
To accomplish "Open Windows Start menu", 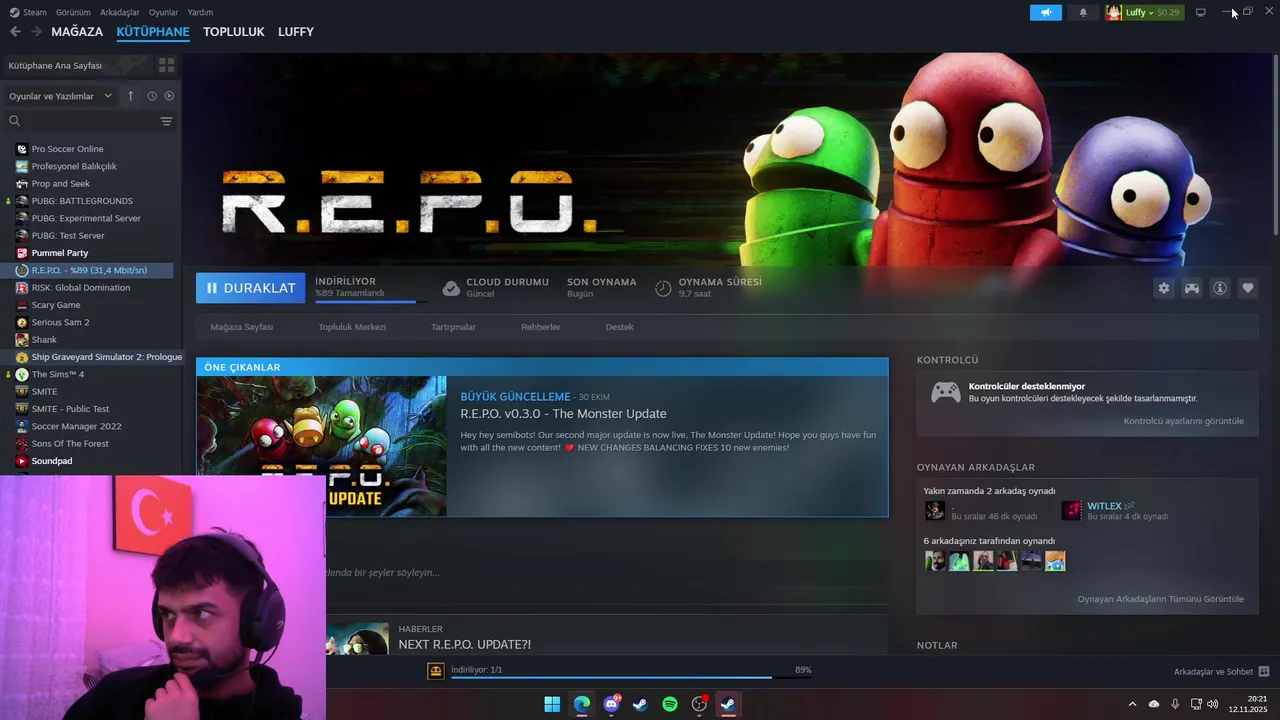I will pyautogui.click(x=552, y=704).
